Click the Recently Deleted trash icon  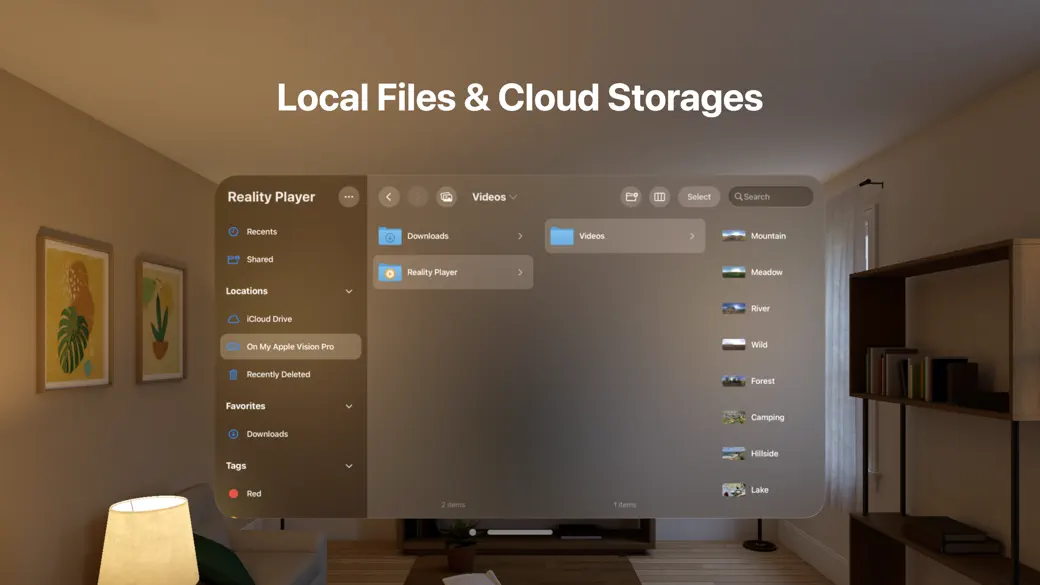[233, 375]
